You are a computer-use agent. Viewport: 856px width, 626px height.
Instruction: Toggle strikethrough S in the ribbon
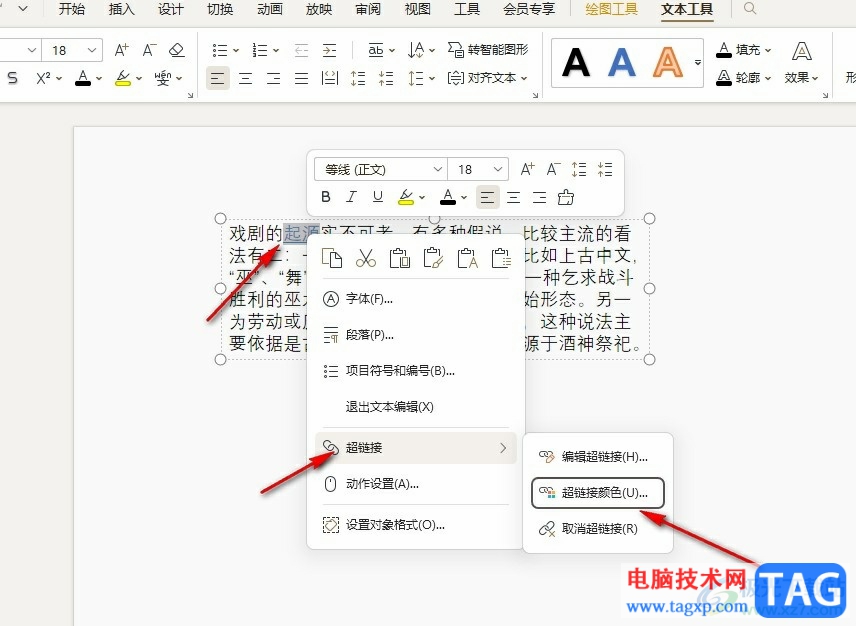13,78
